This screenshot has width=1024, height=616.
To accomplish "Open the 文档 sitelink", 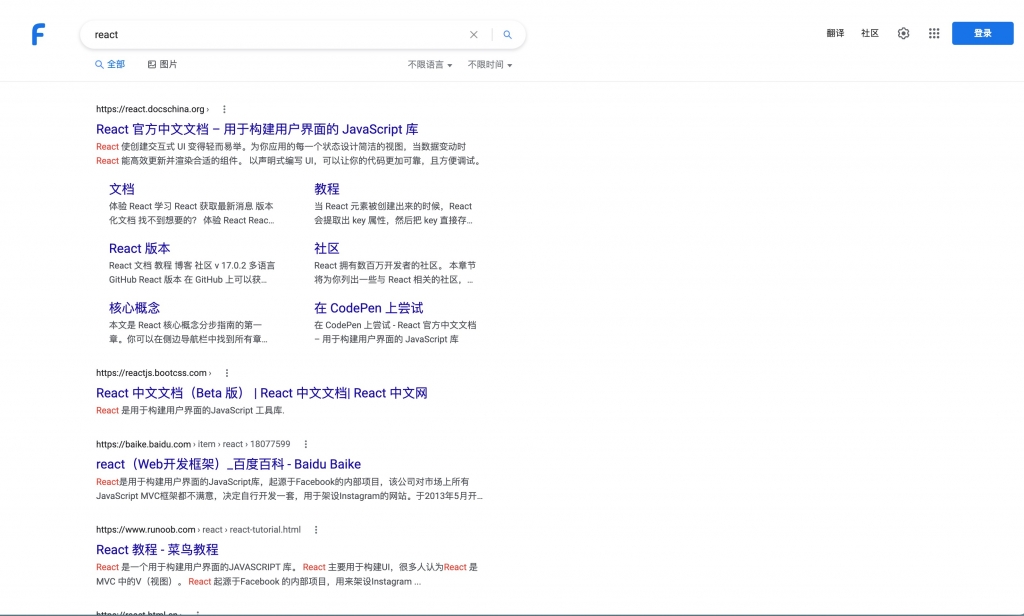I will click(x=121, y=189).
